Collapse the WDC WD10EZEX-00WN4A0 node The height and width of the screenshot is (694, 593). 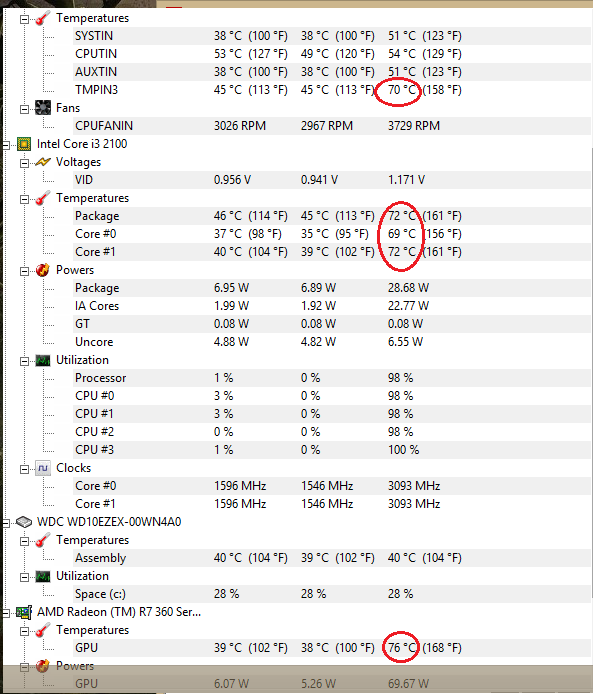tap(6, 523)
